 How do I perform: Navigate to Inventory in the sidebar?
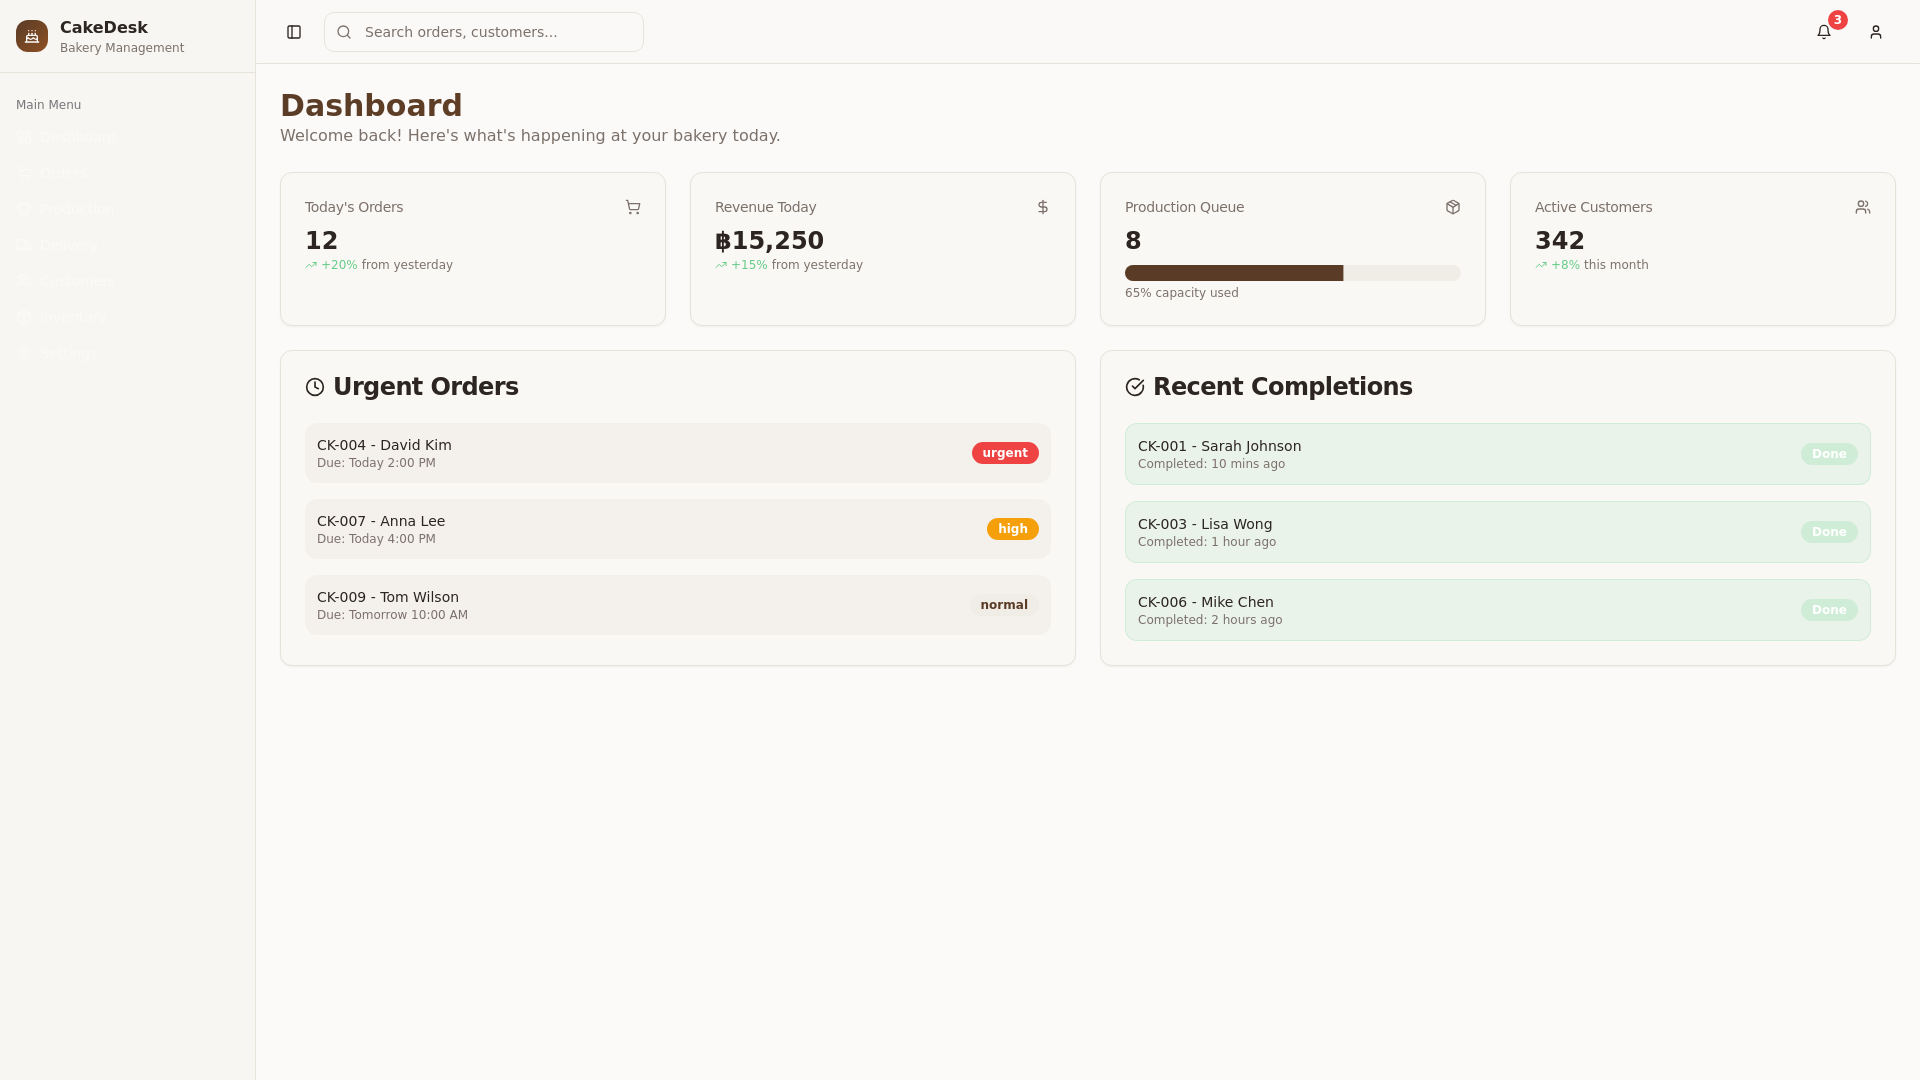click(127, 317)
